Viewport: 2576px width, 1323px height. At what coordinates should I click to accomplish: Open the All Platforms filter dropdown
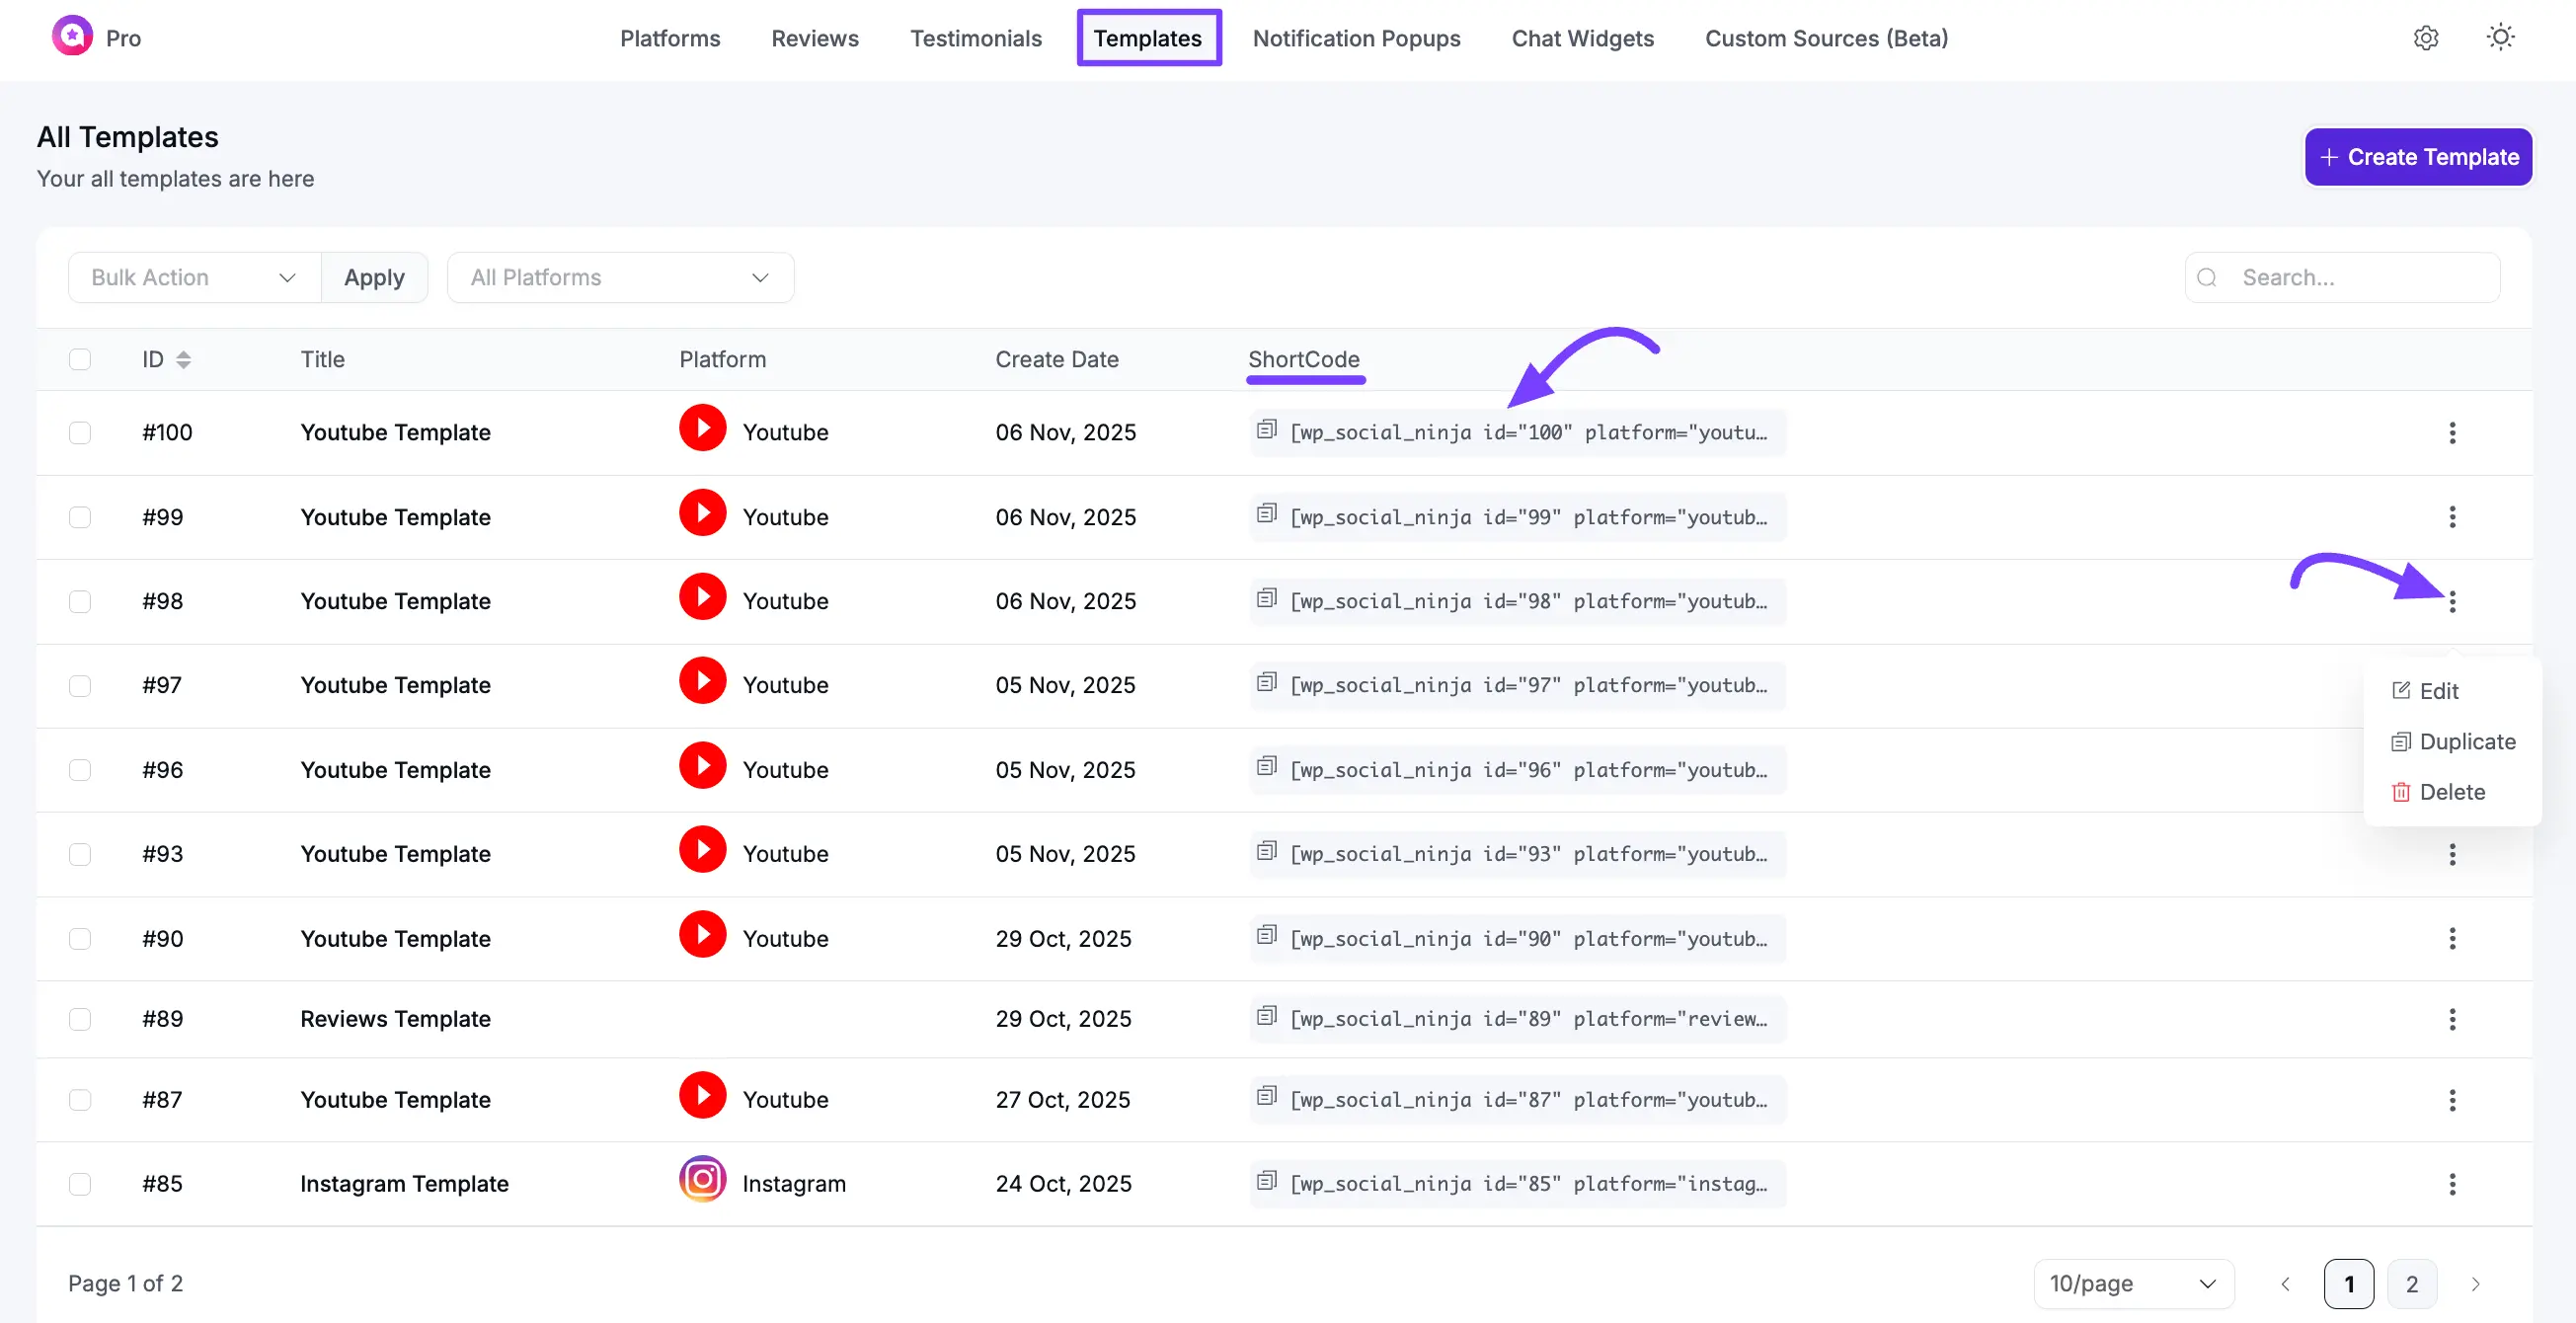[x=620, y=278]
